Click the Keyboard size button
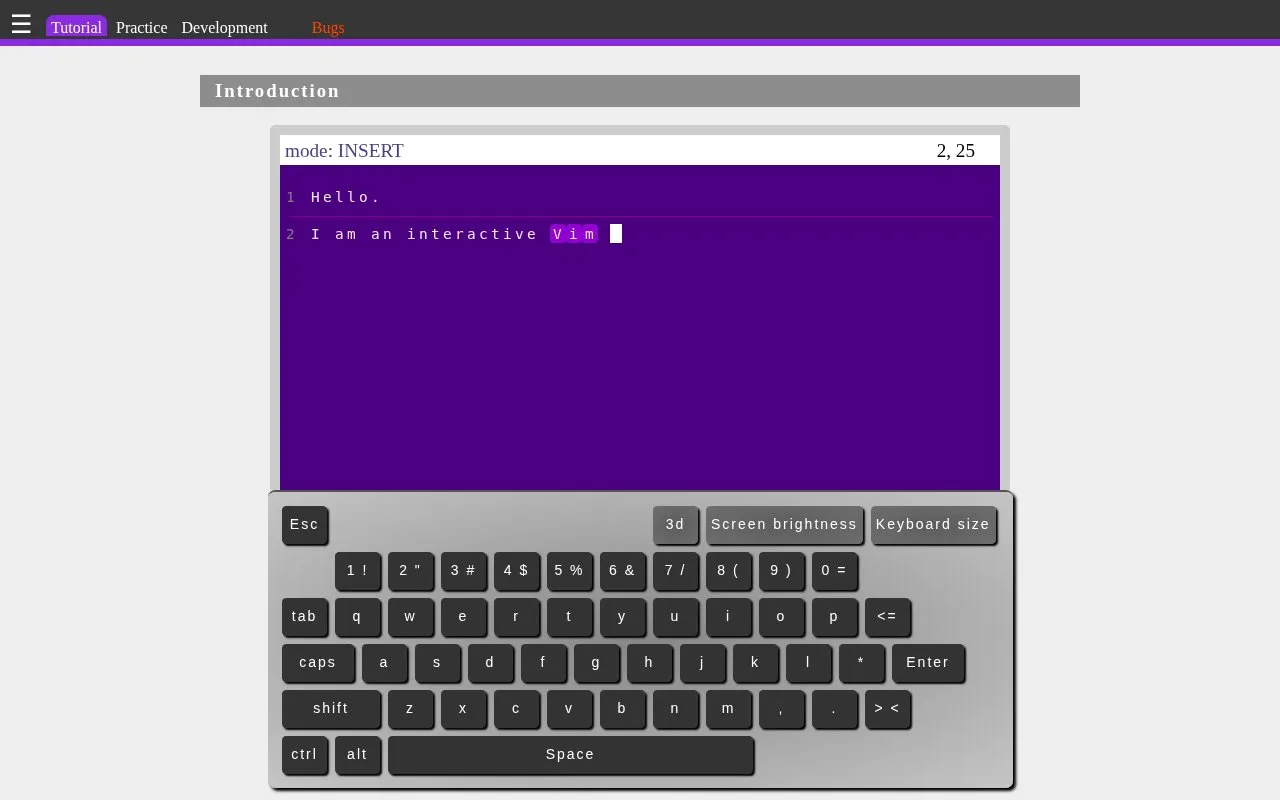 point(933,525)
